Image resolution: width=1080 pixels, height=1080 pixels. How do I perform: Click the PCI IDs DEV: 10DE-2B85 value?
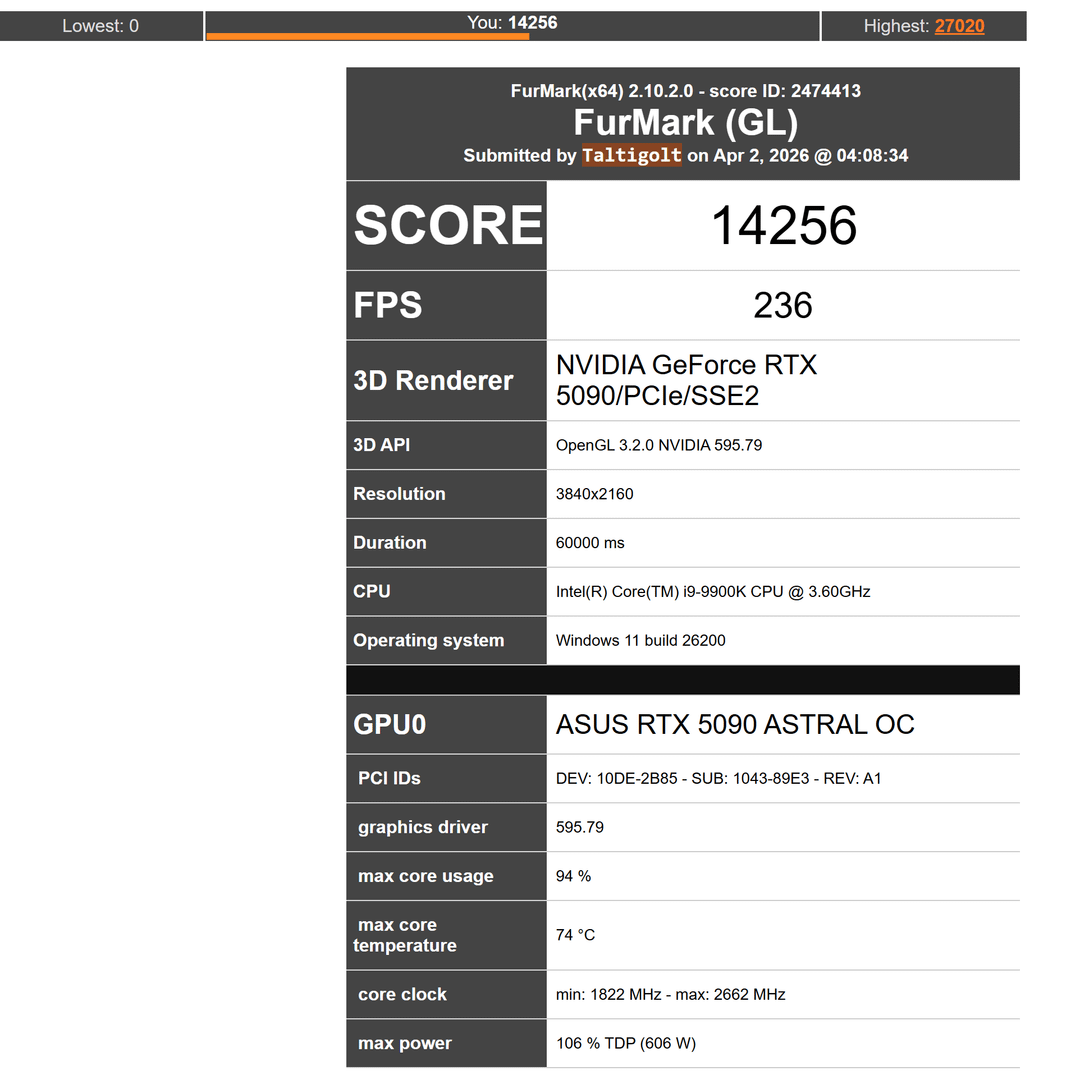point(718,779)
